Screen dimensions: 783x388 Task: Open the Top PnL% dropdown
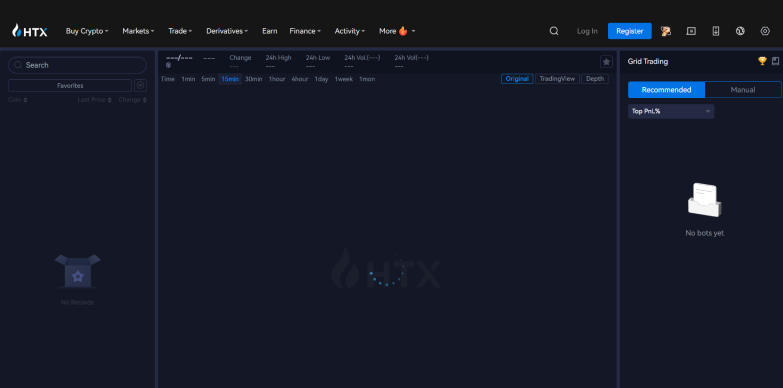(x=671, y=111)
